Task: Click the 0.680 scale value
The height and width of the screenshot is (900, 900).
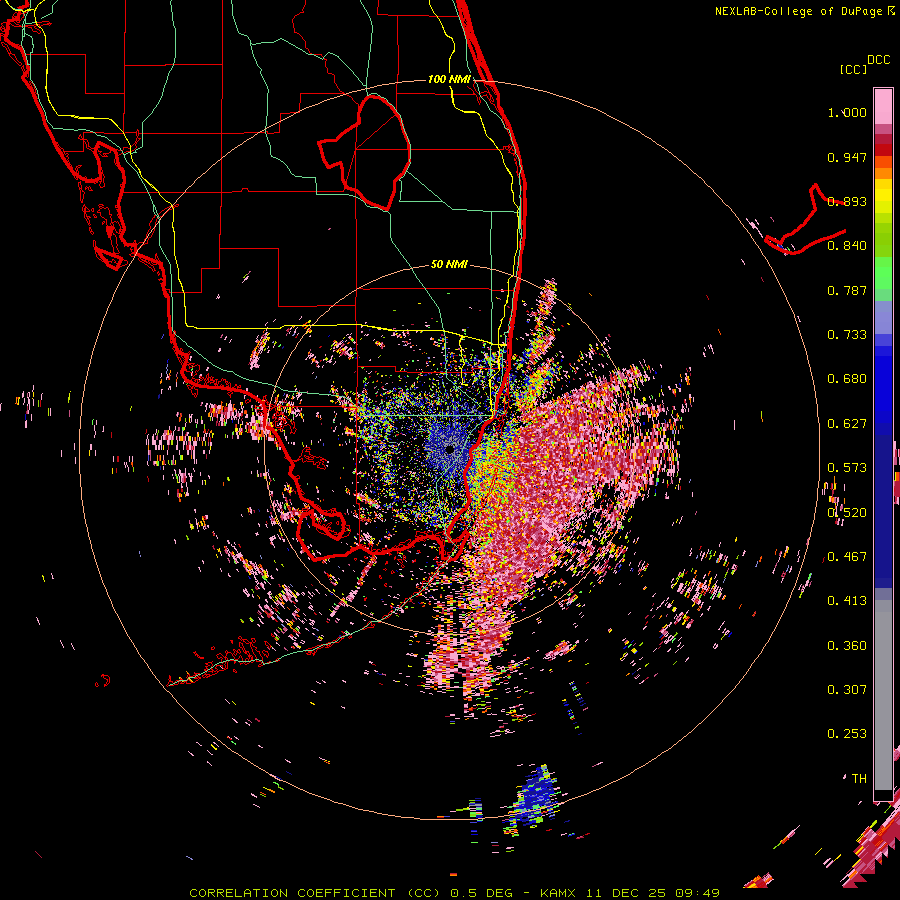Action: [x=847, y=379]
